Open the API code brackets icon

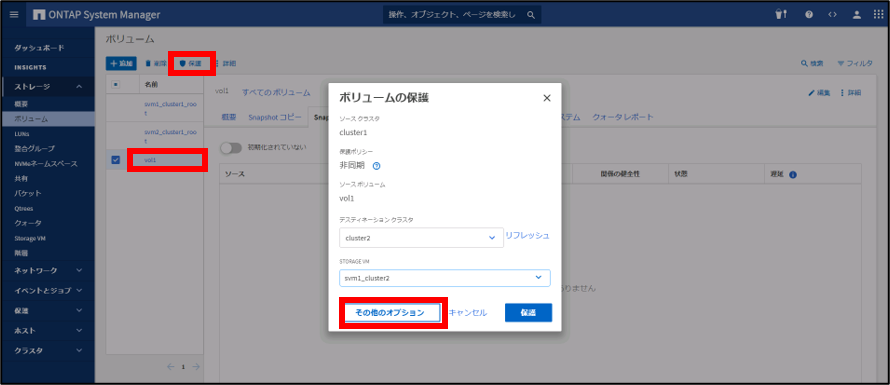pyautogui.click(x=832, y=15)
